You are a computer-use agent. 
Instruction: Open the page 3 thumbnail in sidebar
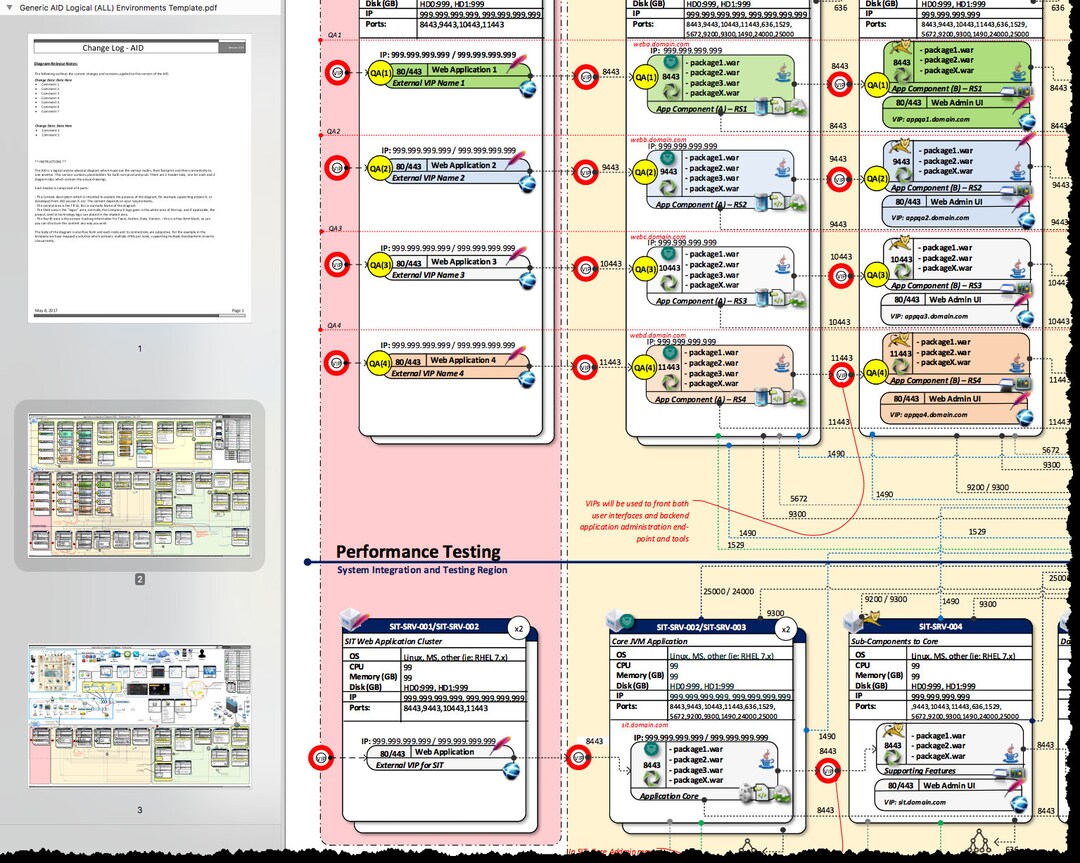[140, 716]
